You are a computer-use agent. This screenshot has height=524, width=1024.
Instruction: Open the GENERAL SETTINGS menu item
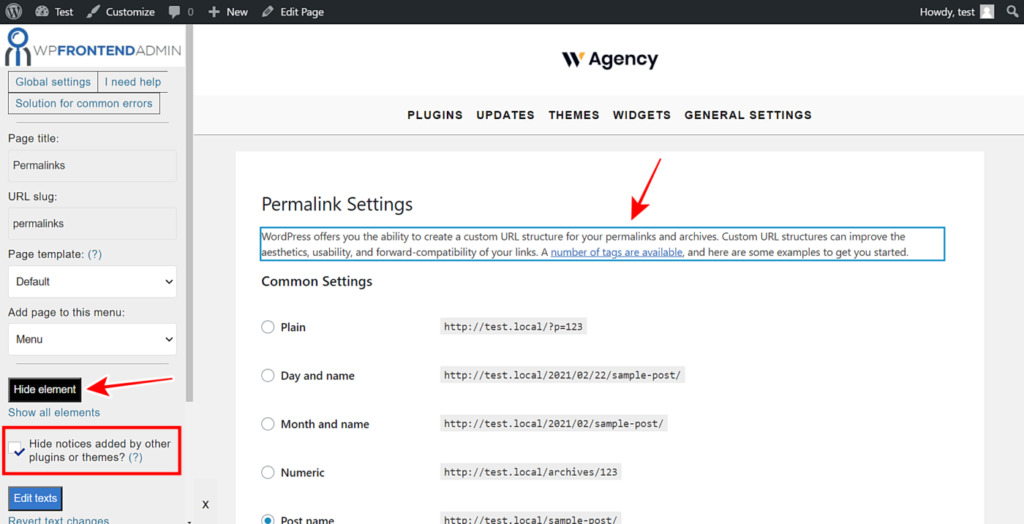pos(748,115)
